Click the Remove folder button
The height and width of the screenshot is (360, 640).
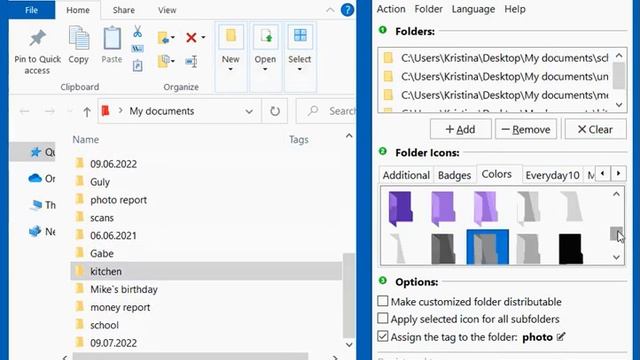point(526,129)
